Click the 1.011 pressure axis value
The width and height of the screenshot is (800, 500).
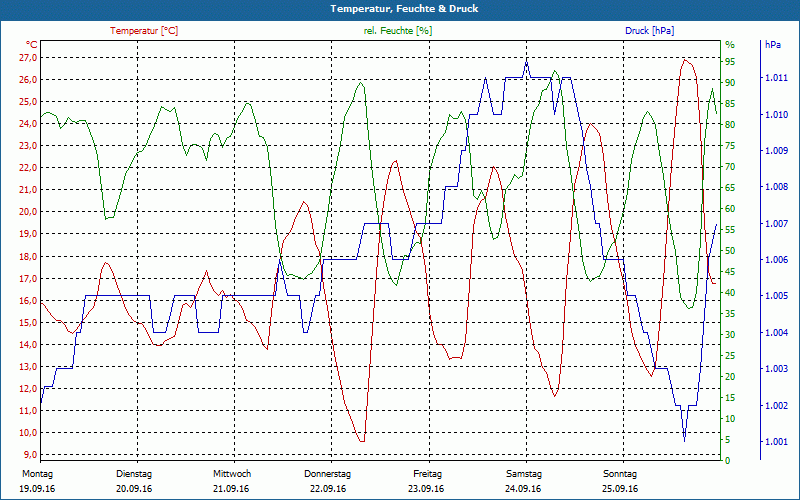coord(776,78)
